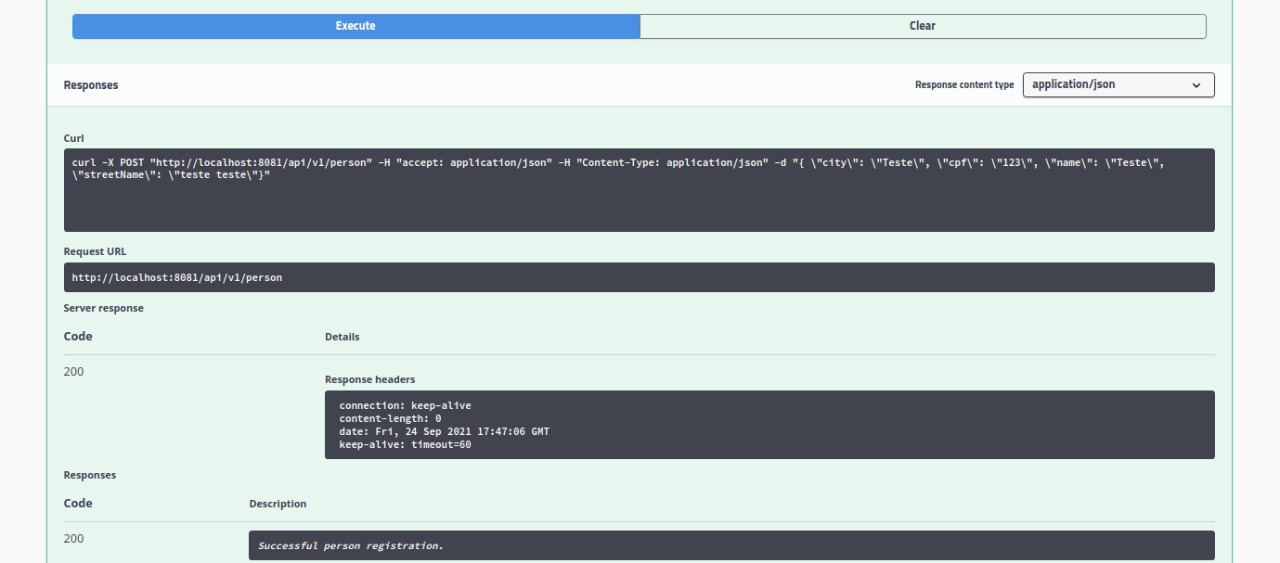This screenshot has width=1280, height=563.
Task: Click the keep-alive: timeout=60 header line
Action: pyautogui.click(x=405, y=445)
